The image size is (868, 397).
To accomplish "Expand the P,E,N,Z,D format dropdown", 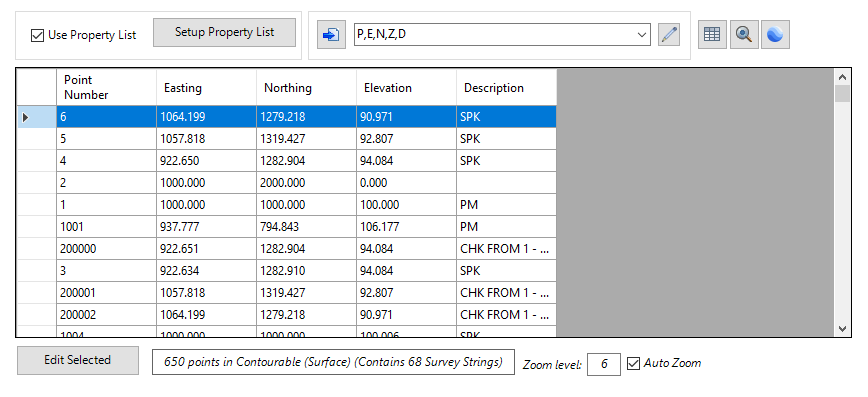I will 642,34.
